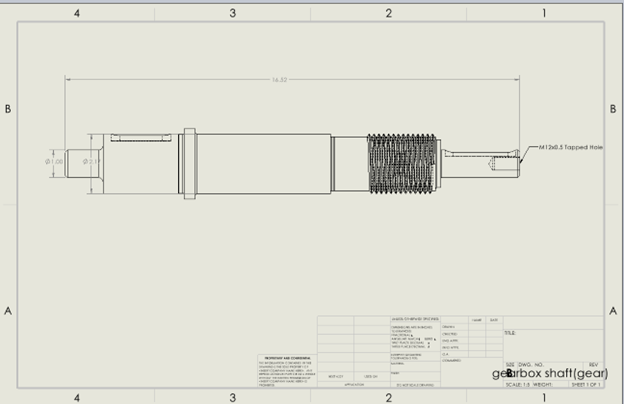Viewport: 624px width, 404px height.
Task: Select the gearbox shaft(gear) drawing number text
Action: 550,373
